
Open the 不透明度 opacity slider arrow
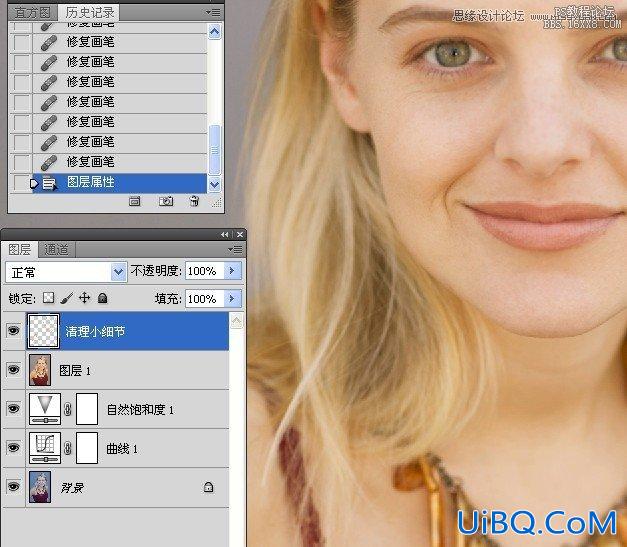point(232,271)
